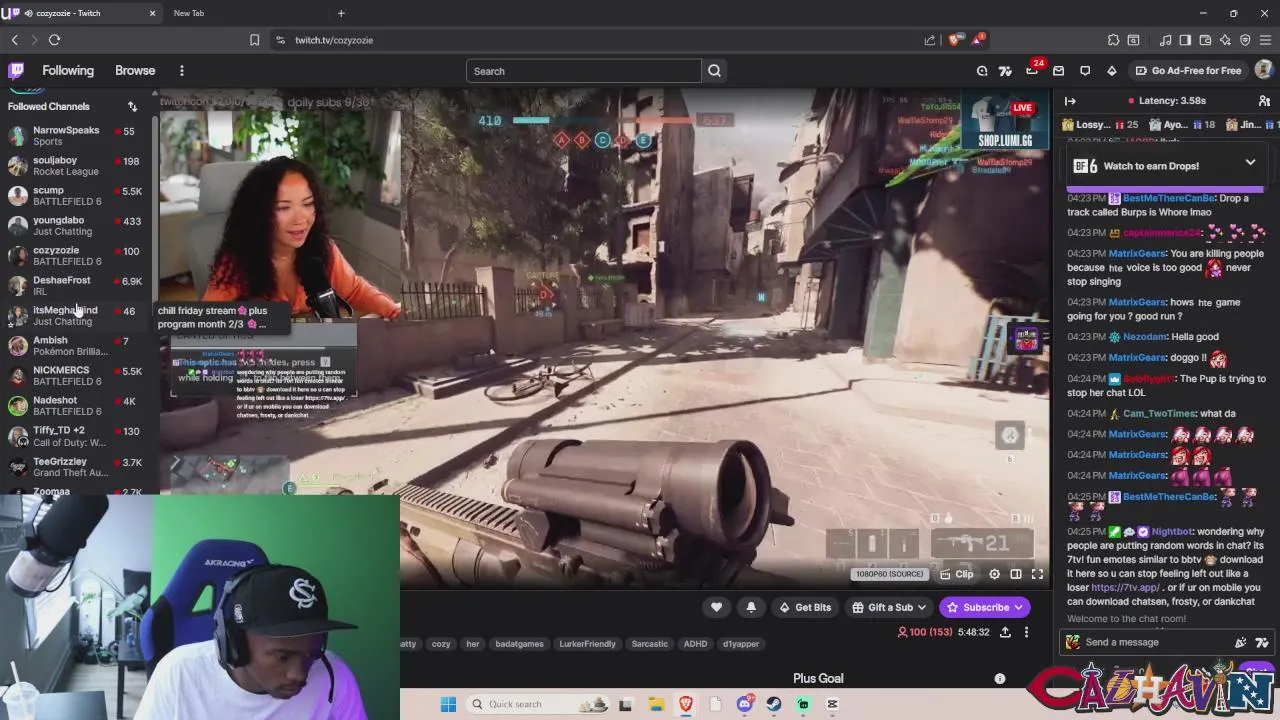
Task: Open souljaboy channel in sidebar
Action: (75, 166)
